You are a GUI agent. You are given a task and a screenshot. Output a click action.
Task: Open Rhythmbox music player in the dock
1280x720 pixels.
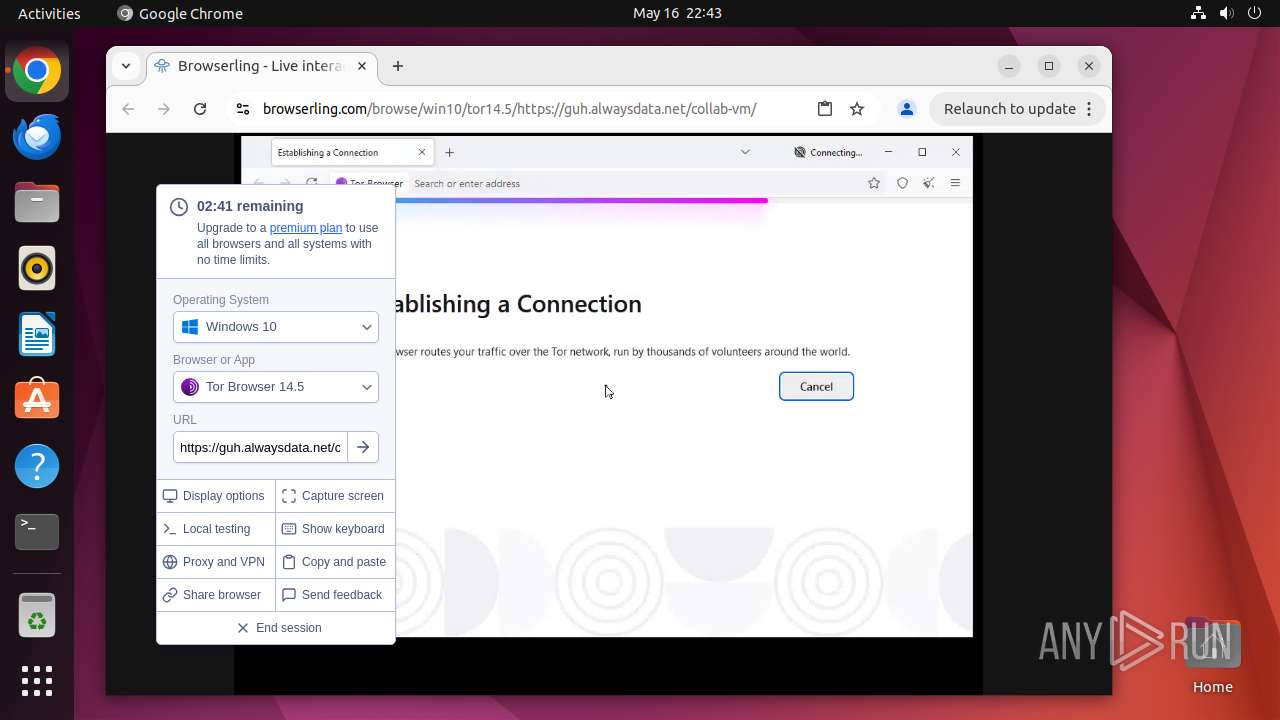37,269
